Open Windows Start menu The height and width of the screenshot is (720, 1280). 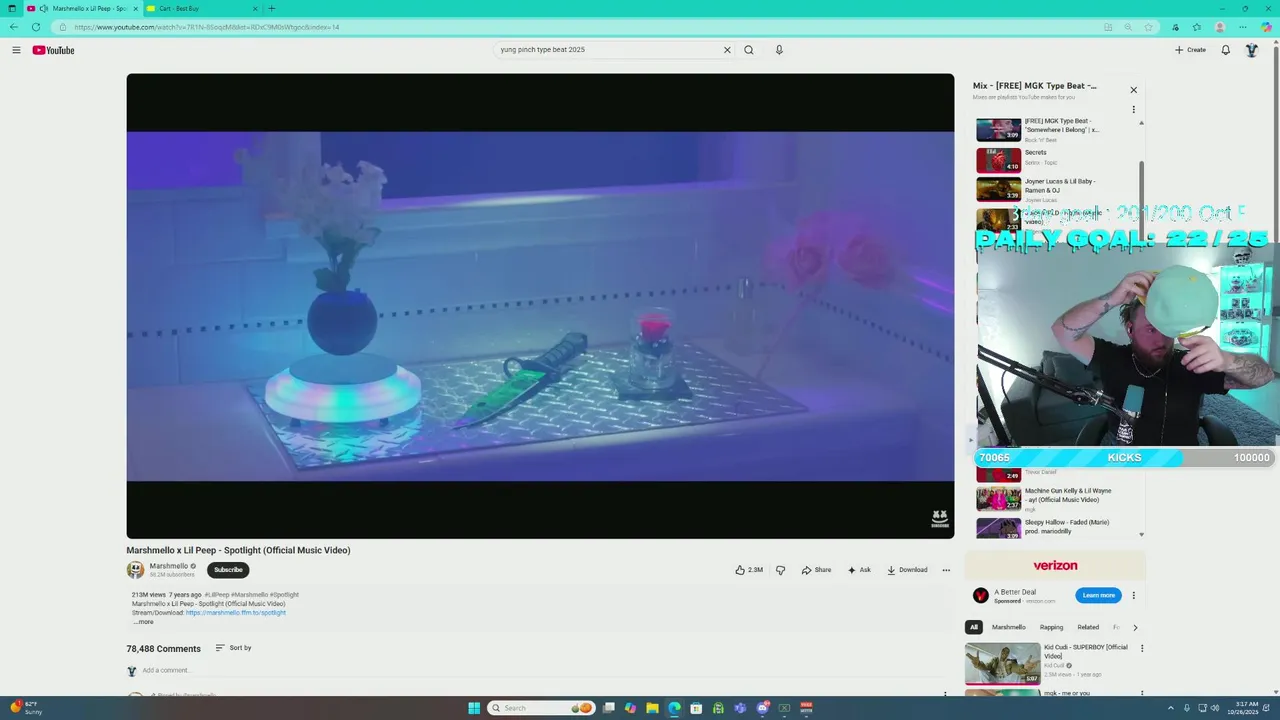pos(474,708)
